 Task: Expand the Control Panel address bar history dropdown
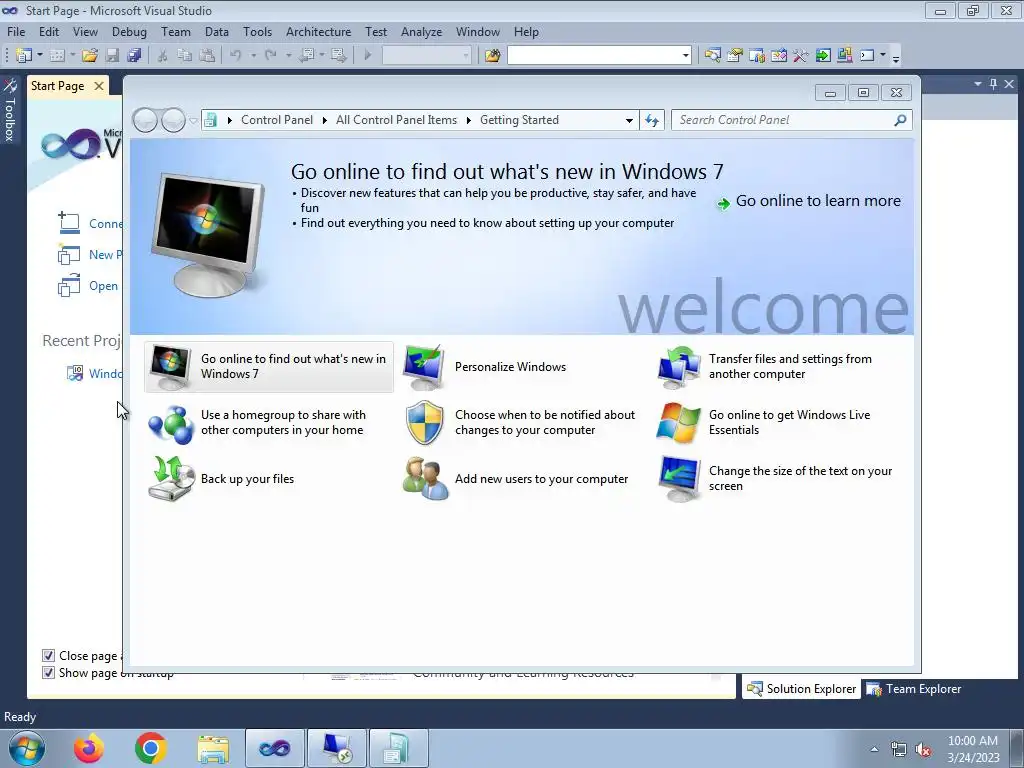click(x=629, y=120)
